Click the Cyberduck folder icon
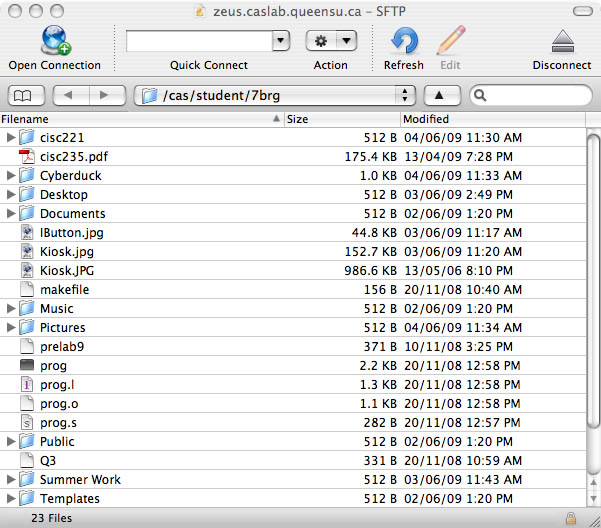The width and height of the screenshot is (601, 528). pyautogui.click(x=27, y=175)
